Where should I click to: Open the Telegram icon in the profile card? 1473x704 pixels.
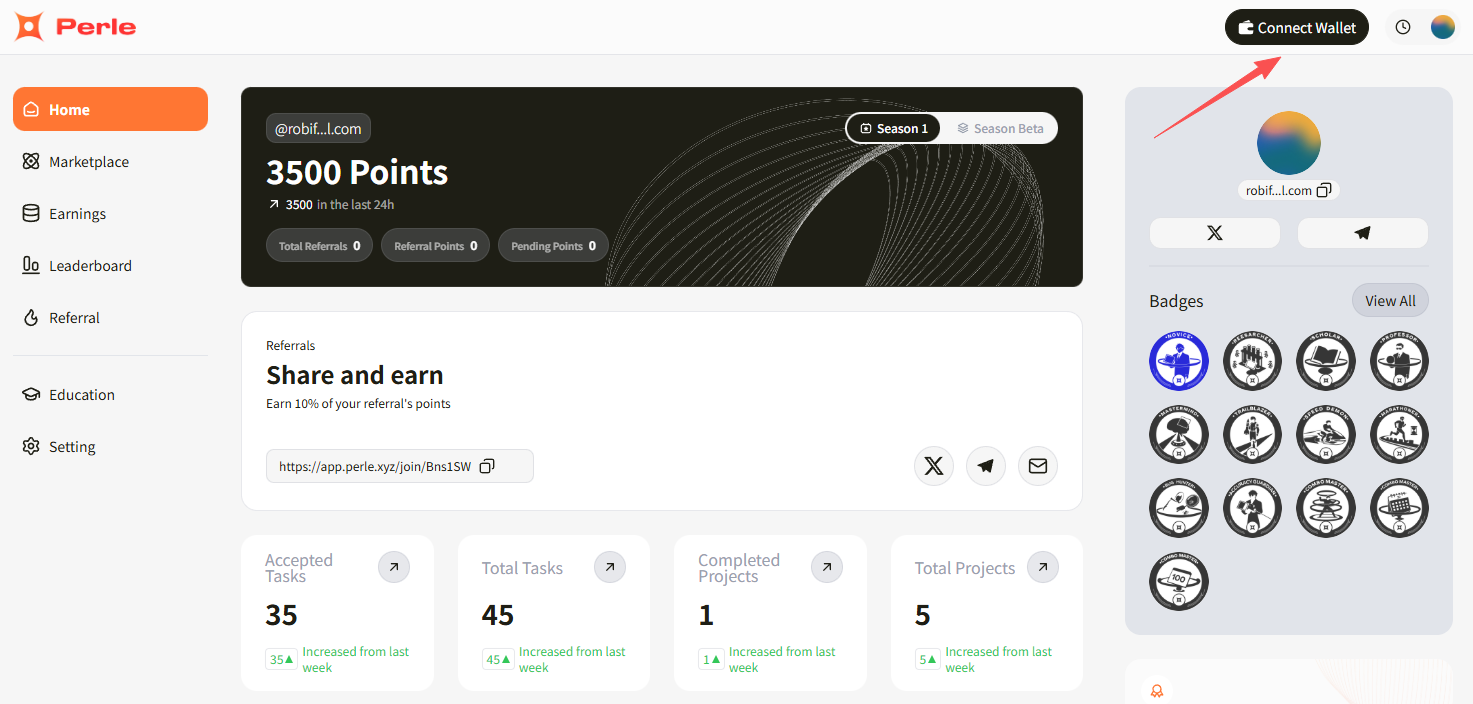click(x=1362, y=232)
